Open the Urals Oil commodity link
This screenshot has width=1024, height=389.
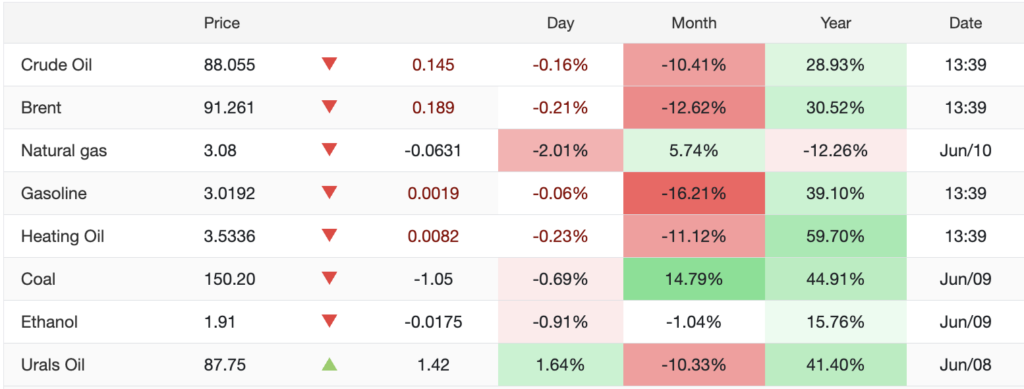pyautogui.click(x=53, y=365)
